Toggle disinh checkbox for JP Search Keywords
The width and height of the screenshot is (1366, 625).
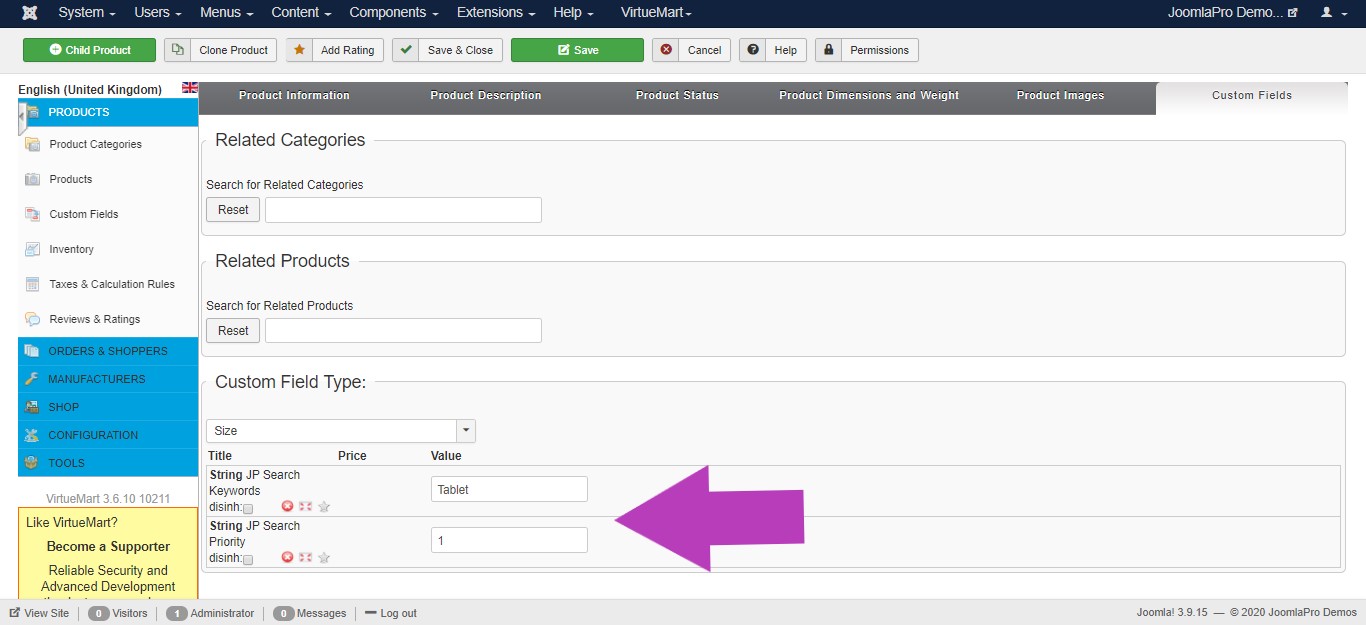[x=248, y=509]
